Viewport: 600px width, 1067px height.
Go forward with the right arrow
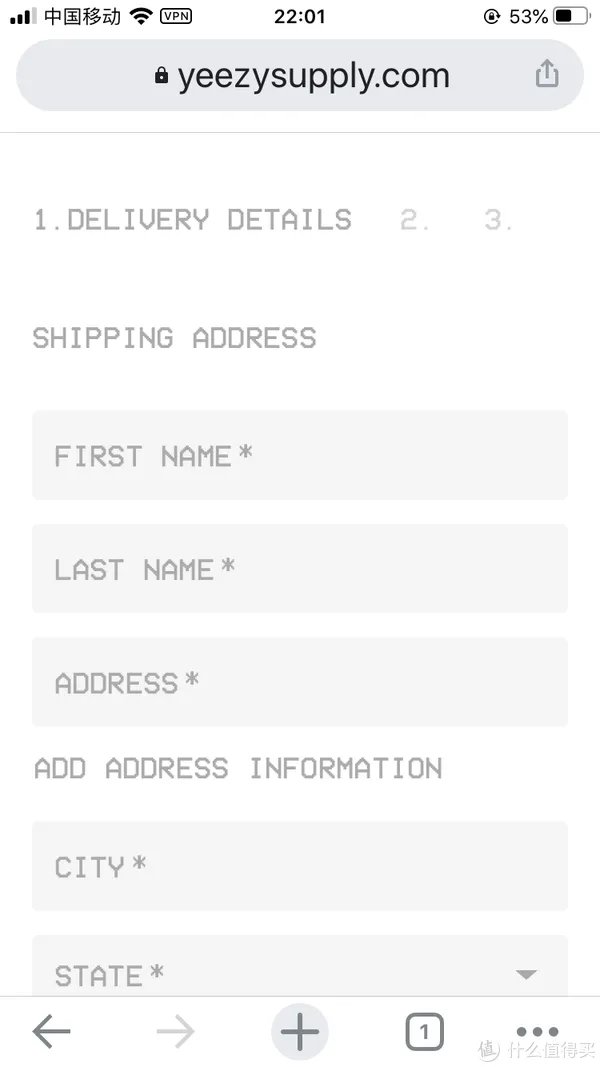(x=176, y=1031)
